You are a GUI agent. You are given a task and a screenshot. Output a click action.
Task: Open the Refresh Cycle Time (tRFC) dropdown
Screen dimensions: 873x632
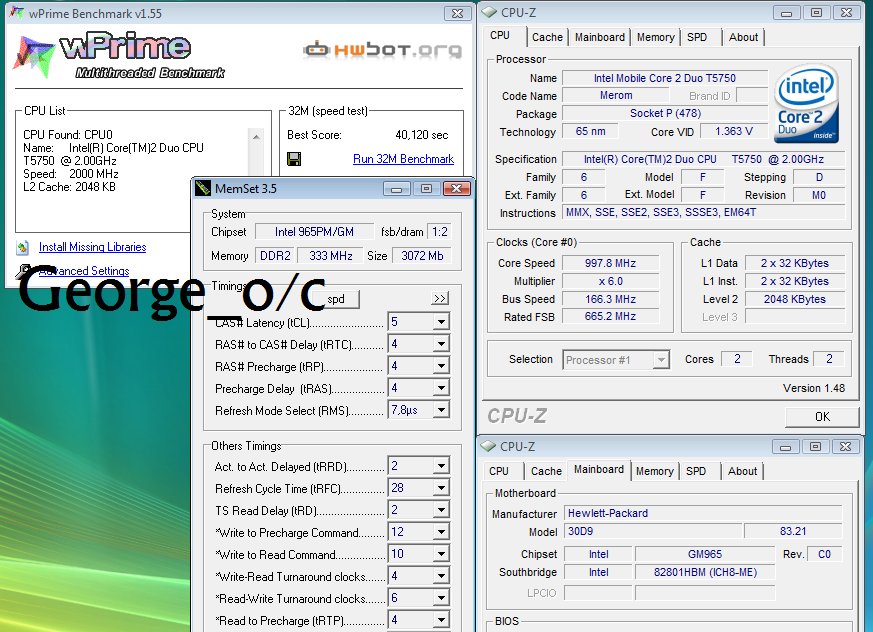441,488
